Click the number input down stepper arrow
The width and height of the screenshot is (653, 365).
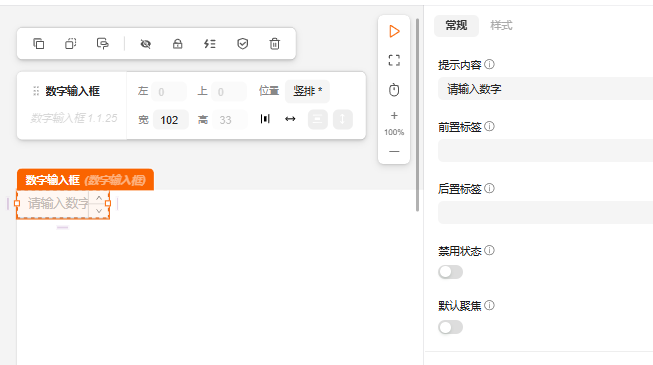click(99, 211)
